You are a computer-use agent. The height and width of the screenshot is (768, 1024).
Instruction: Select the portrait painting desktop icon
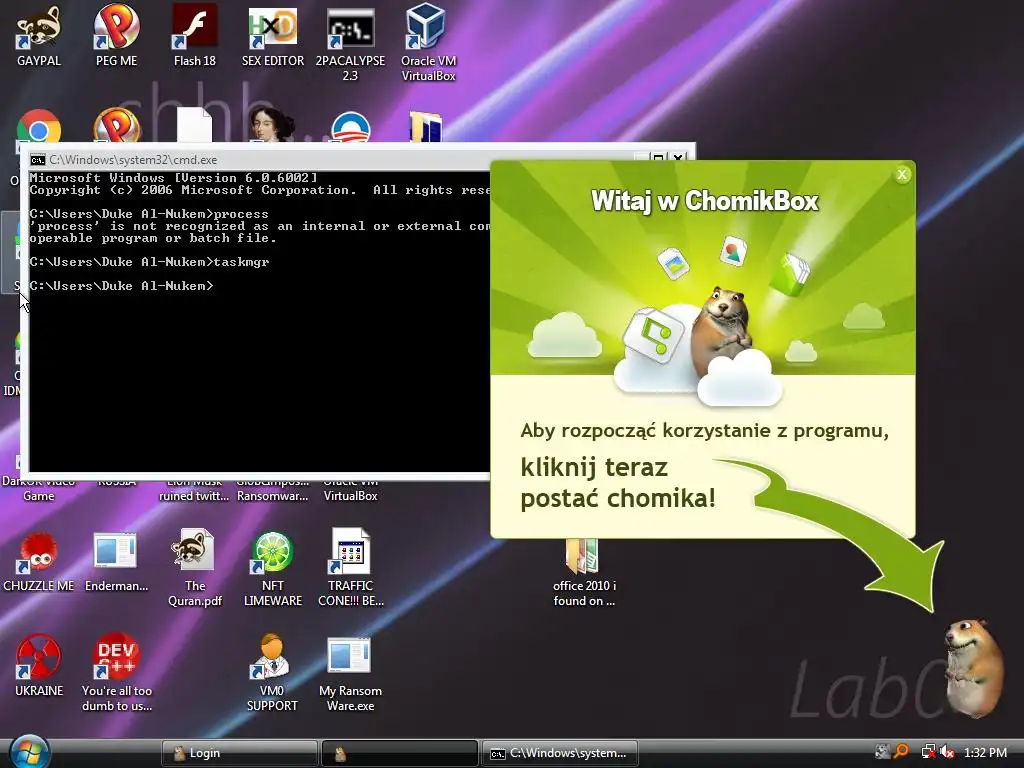[x=272, y=124]
